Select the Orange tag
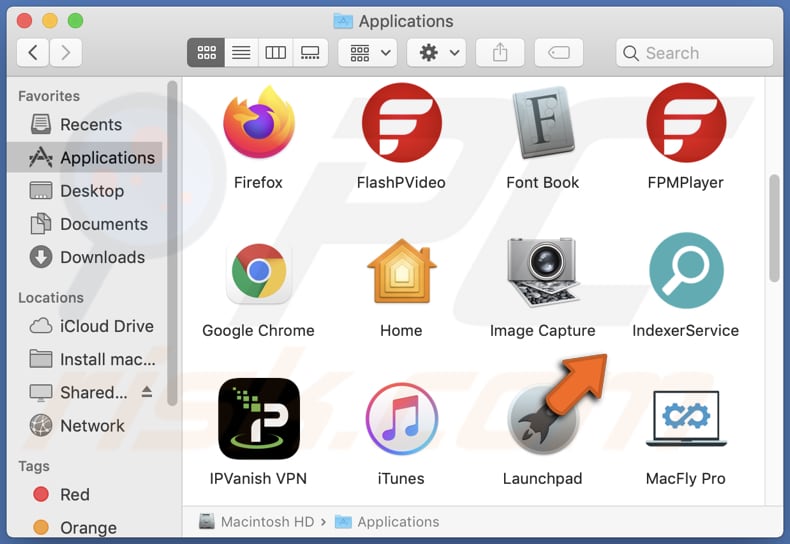The height and width of the screenshot is (544, 790). [85, 527]
